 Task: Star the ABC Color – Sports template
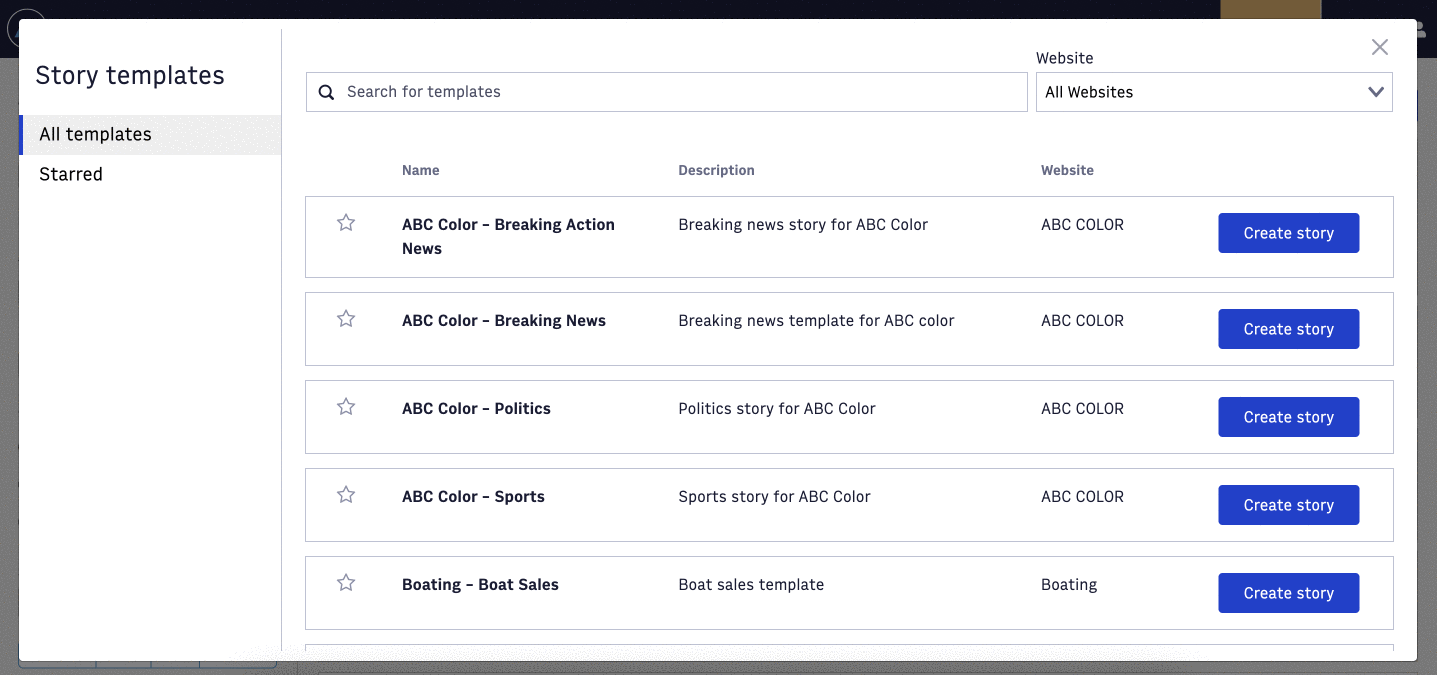346,495
